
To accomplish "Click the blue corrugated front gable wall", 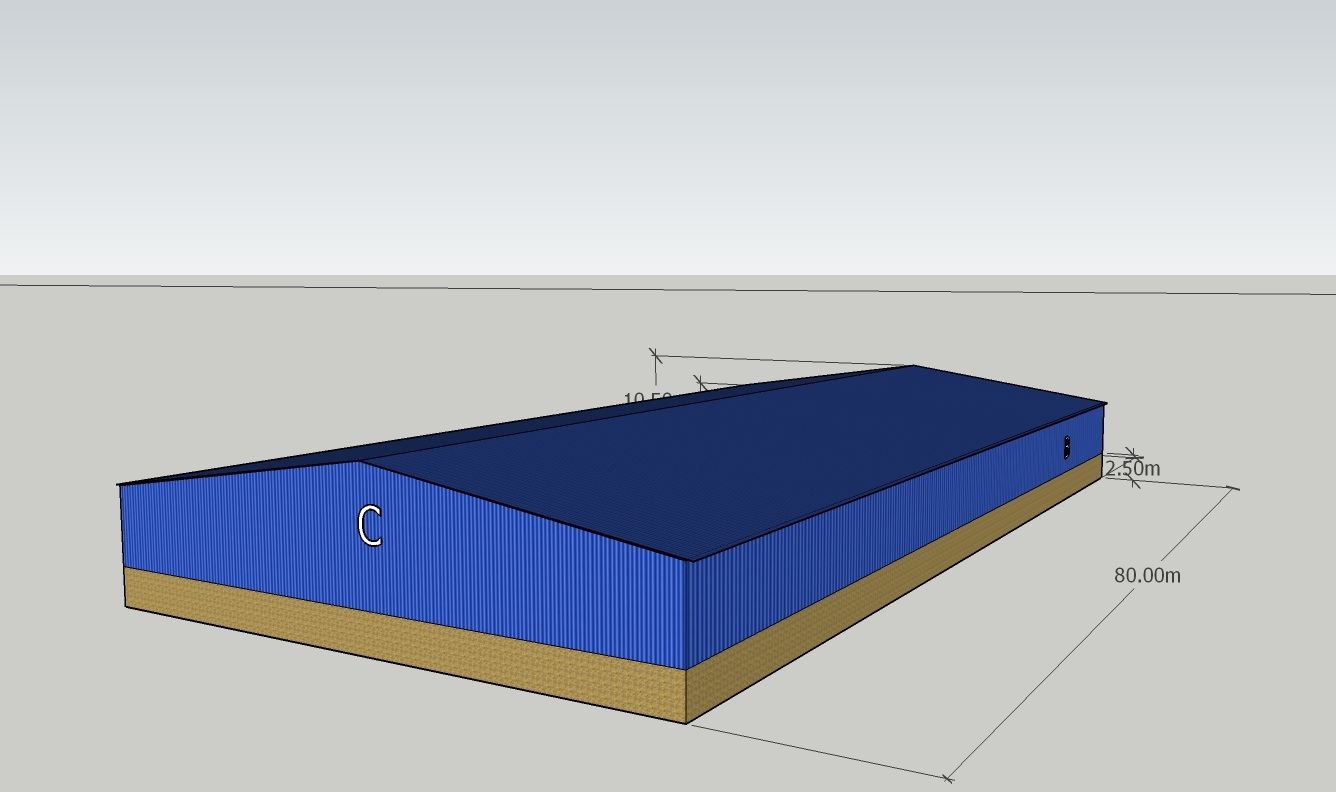I will click(450, 560).
